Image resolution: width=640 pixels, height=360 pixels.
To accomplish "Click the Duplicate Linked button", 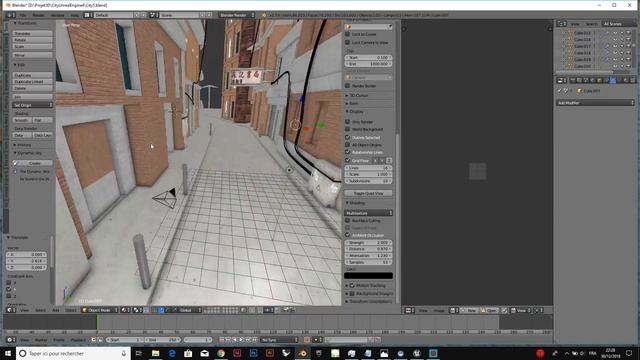I will click(32, 82).
